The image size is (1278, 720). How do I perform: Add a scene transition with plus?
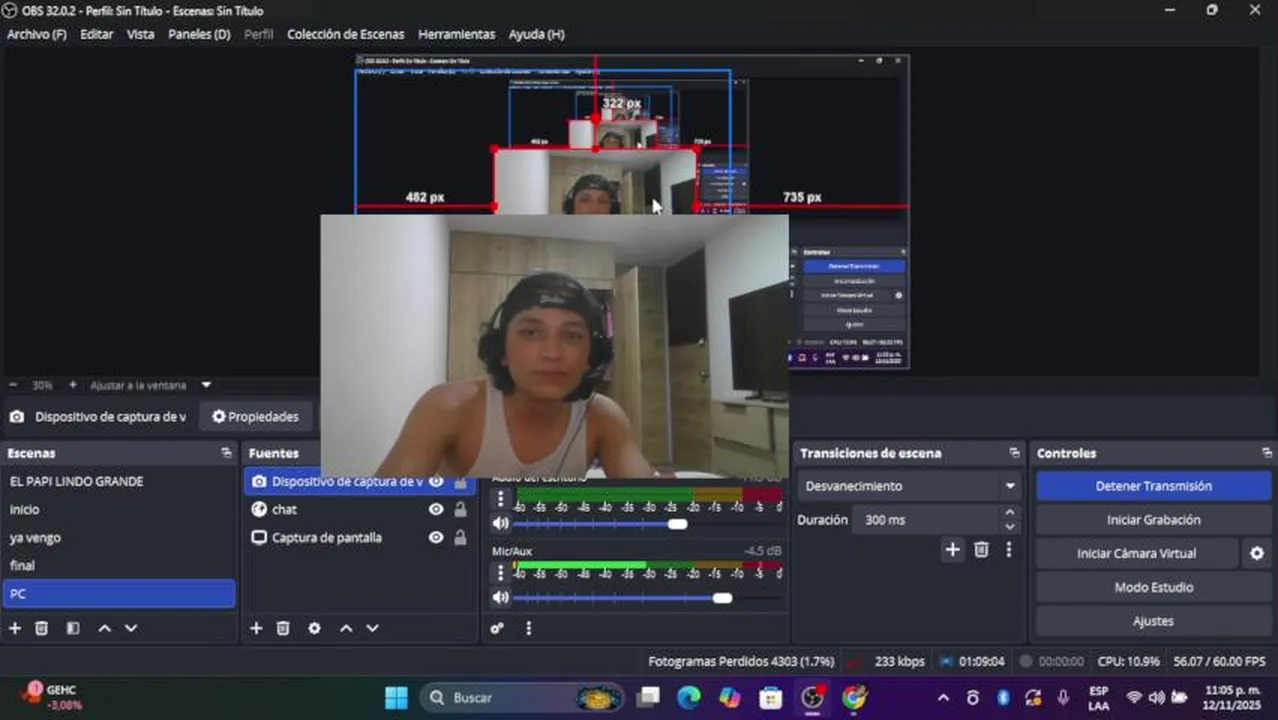[x=952, y=549]
